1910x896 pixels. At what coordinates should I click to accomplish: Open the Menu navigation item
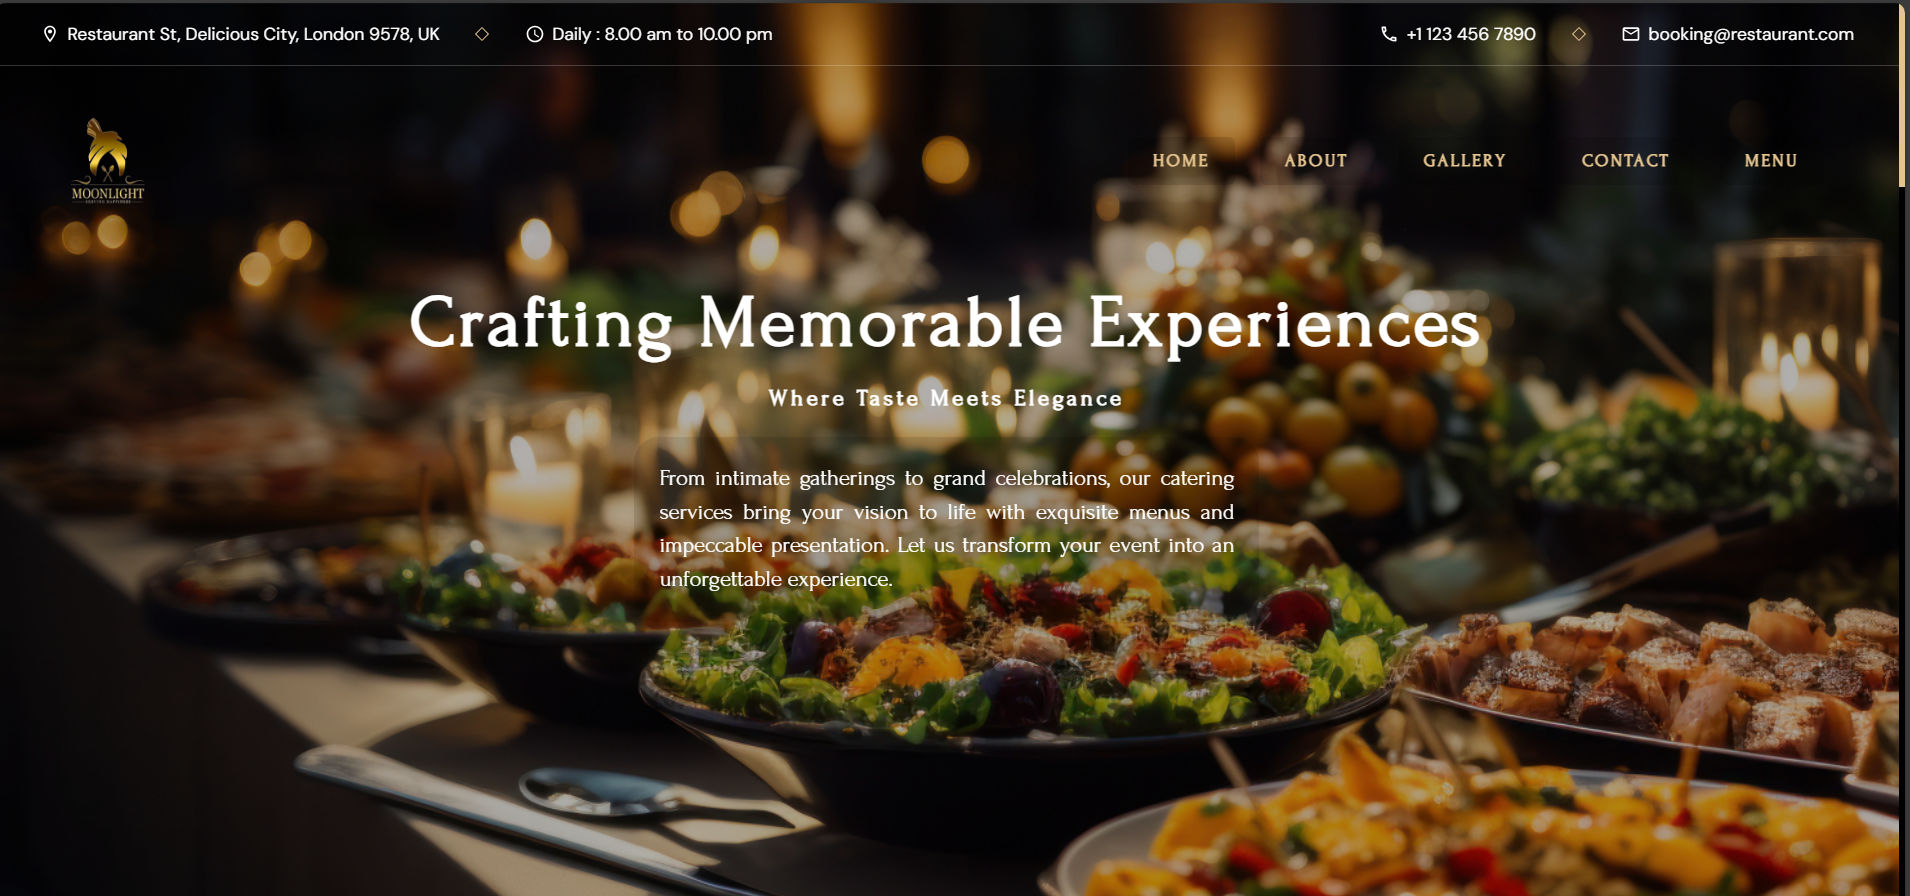pos(1771,161)
